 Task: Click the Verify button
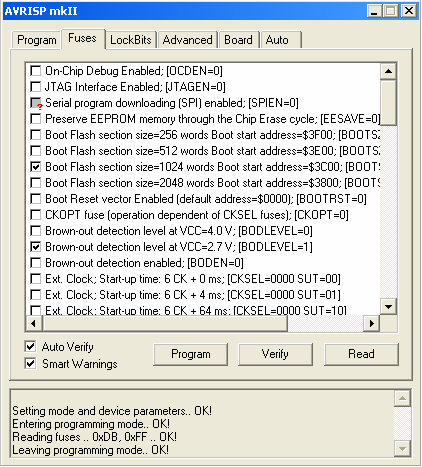[275, 354]
